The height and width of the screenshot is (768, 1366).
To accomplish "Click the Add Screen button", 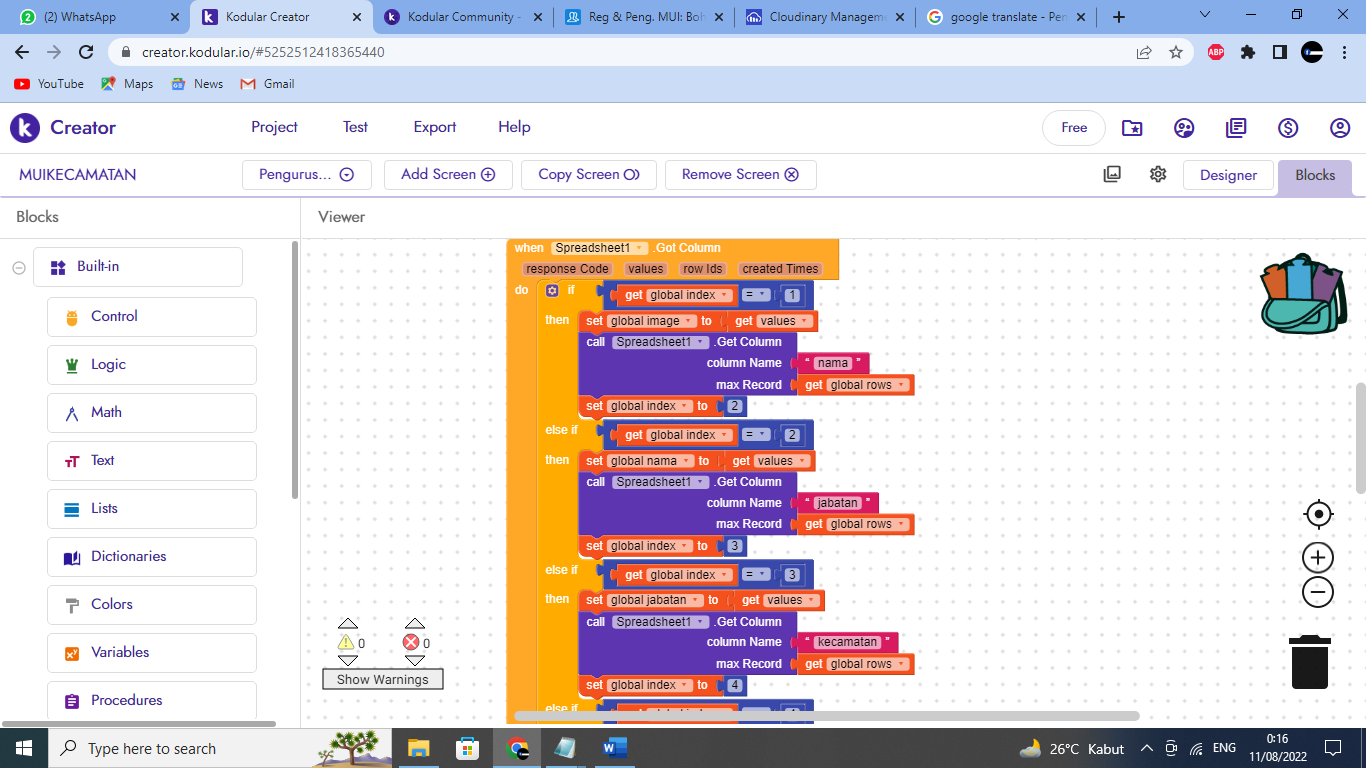I will coord(448,175).
